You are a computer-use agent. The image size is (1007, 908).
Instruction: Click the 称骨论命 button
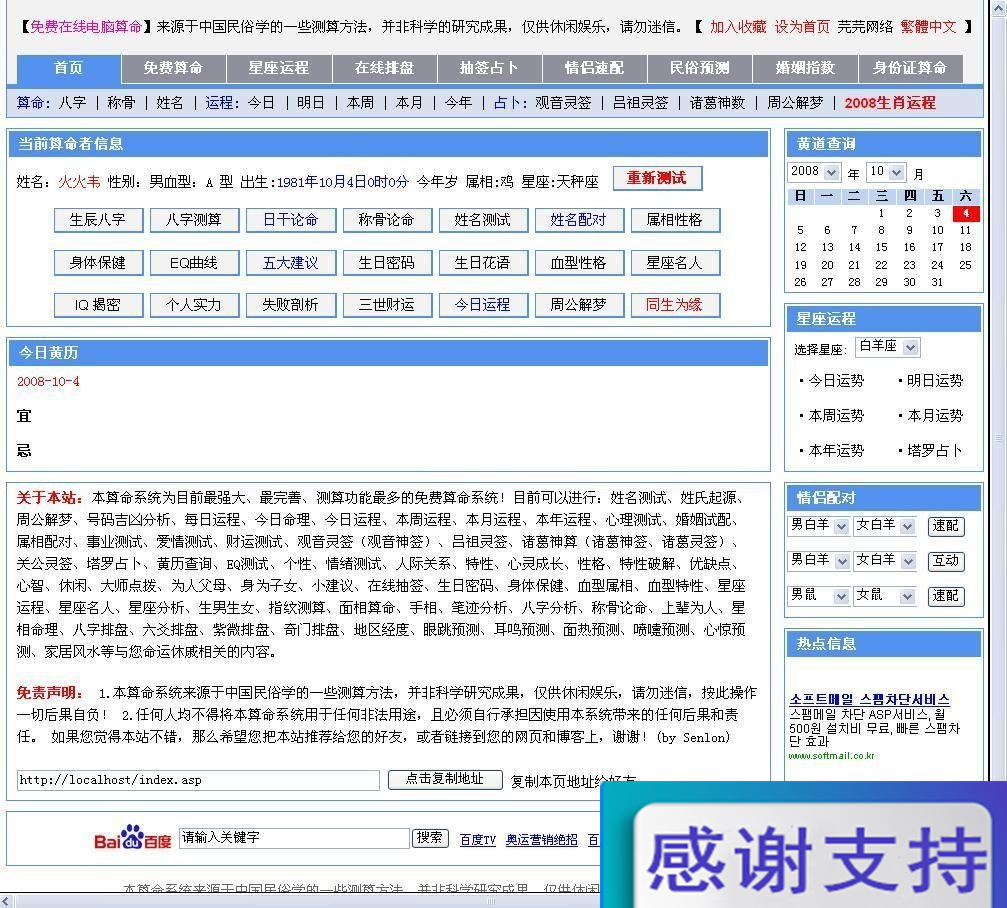pyautogui.click(x=387, y=220)
